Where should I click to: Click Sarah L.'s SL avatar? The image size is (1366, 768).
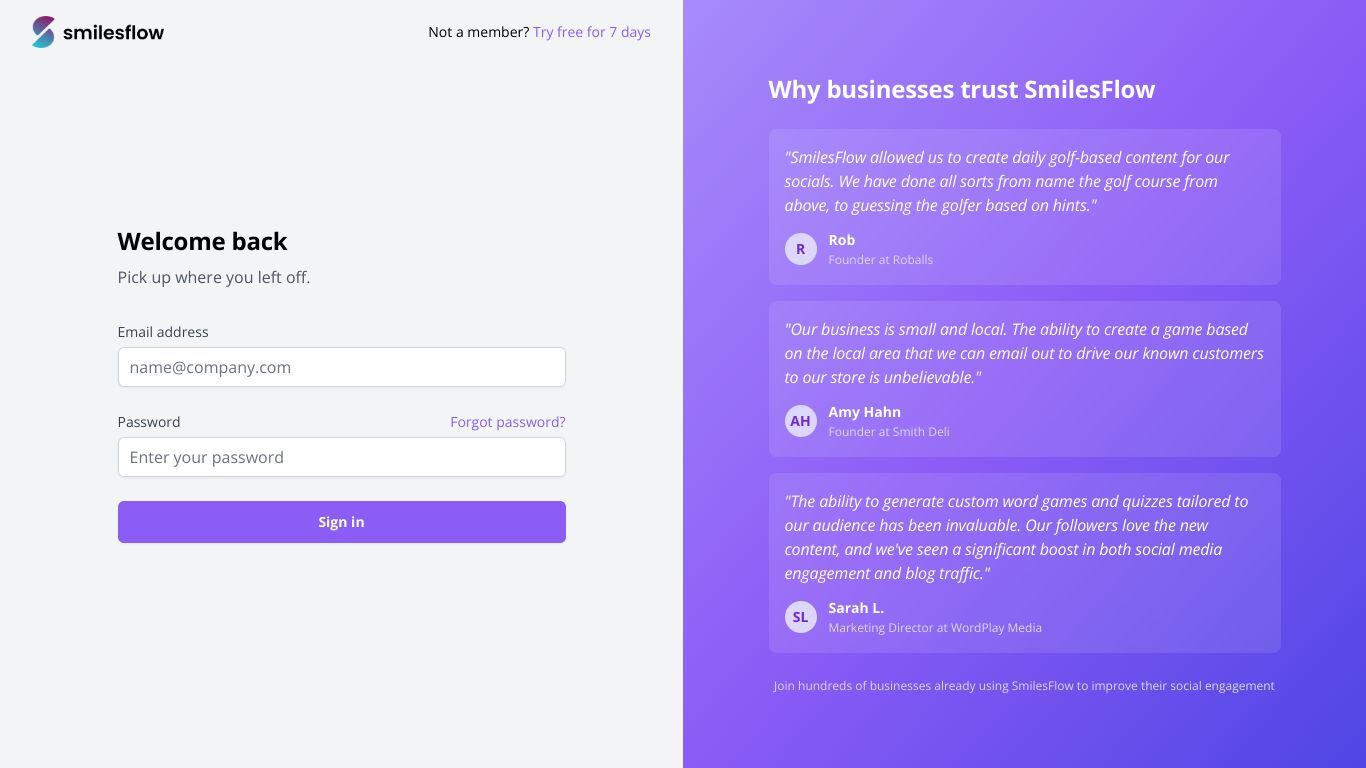click(800, 617)
